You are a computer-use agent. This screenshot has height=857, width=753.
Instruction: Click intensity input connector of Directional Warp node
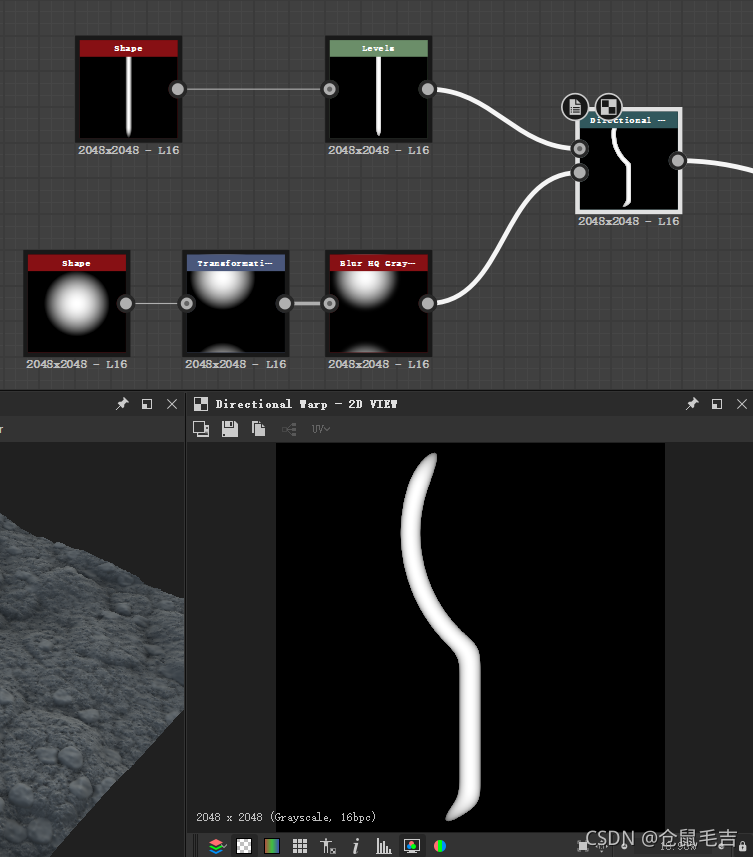tap(579, 173)
